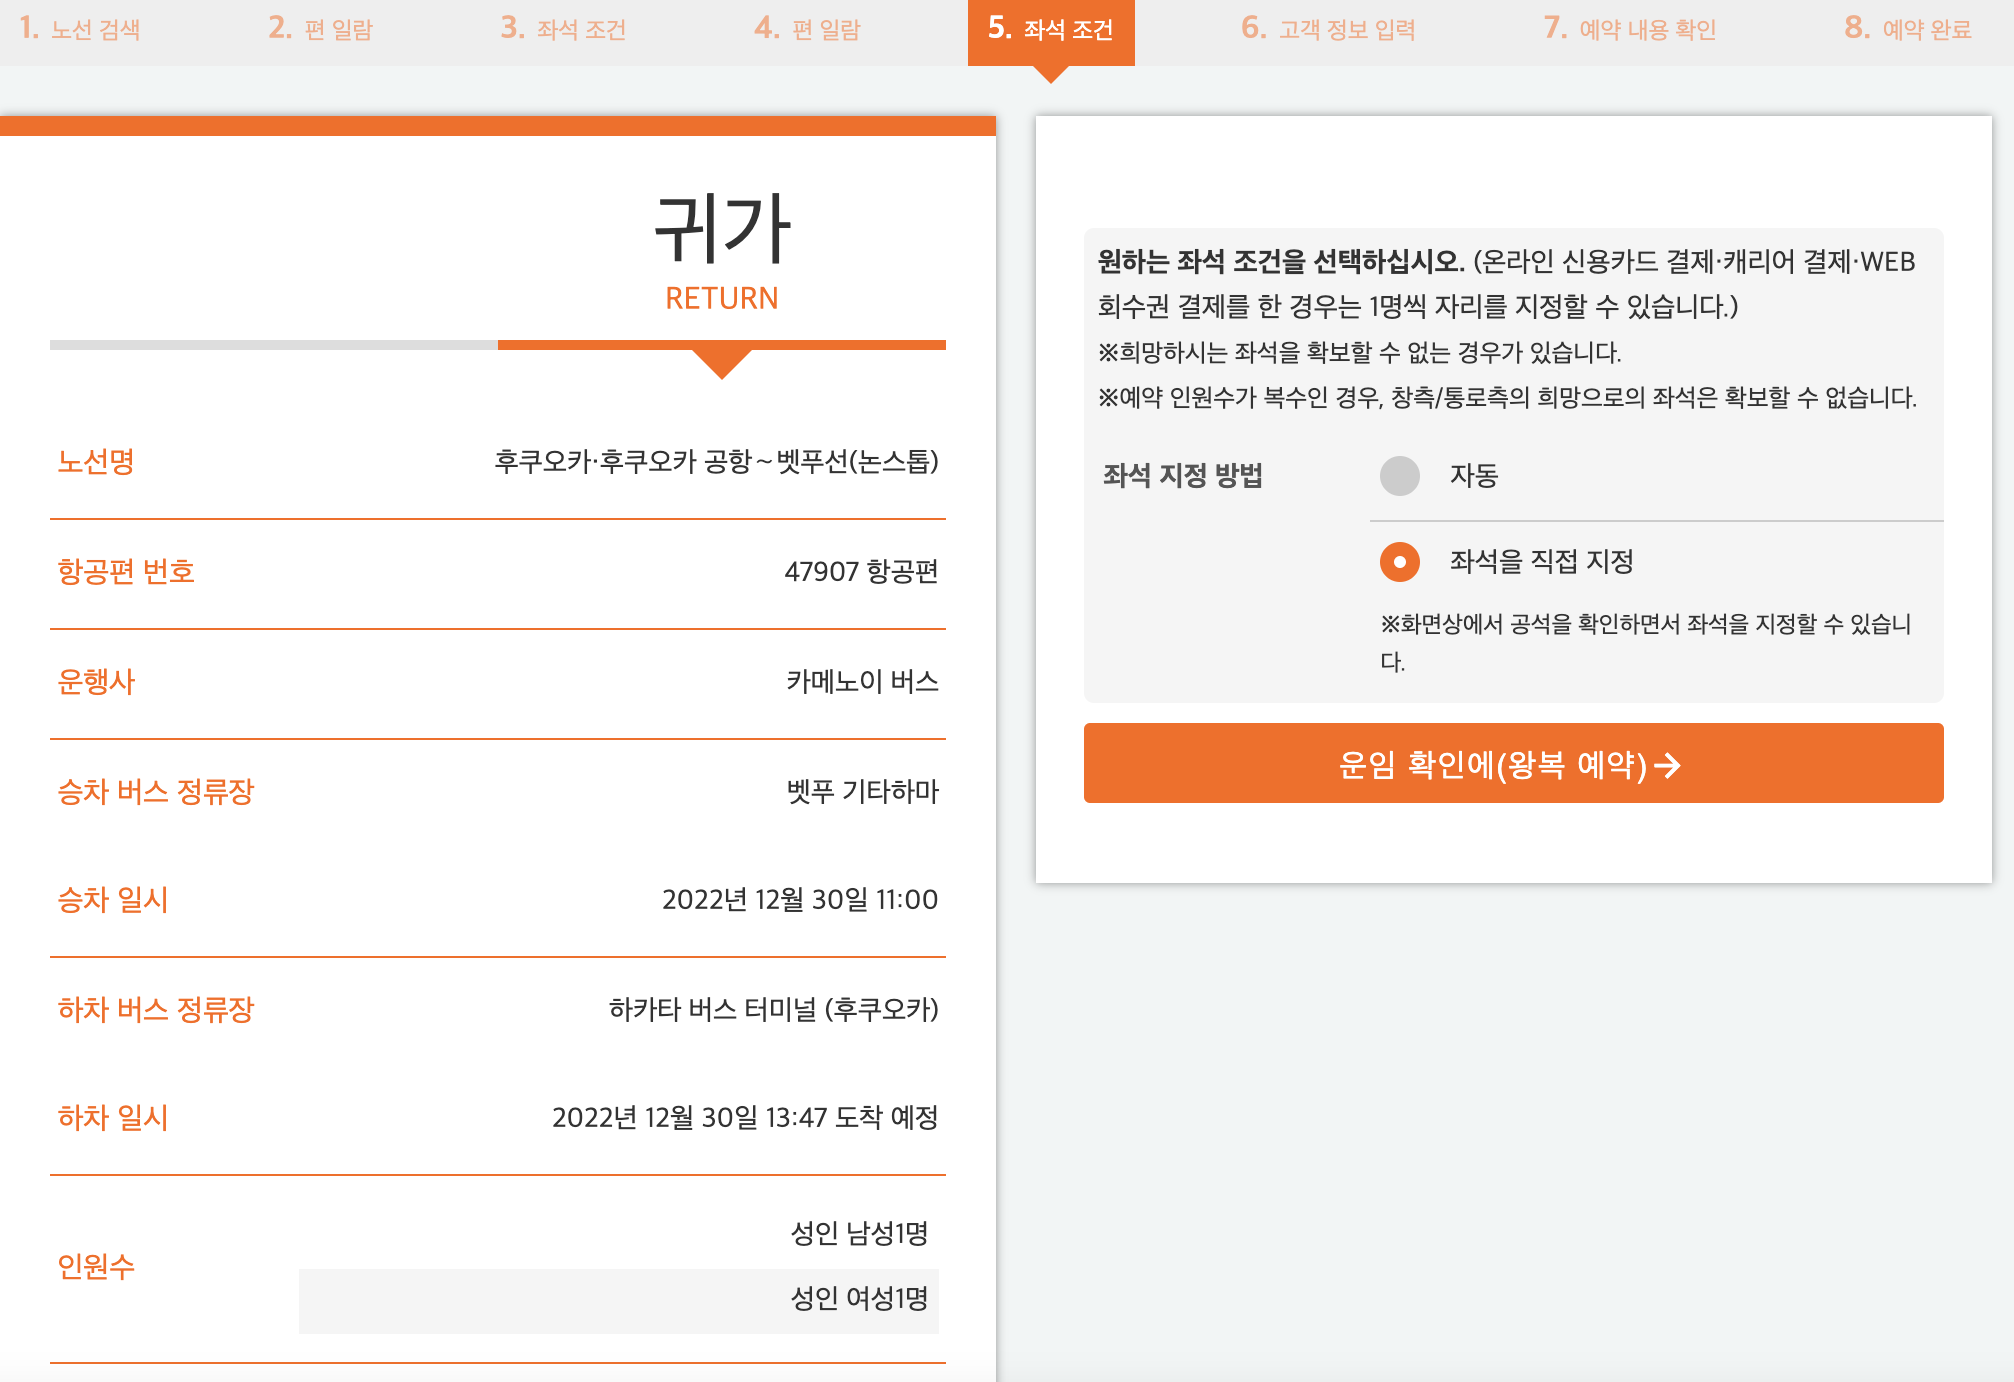This screenshot has height=1382, width=2014.
Task: Click arrow icon on fare confirmation button
Action: coord(1667,766)
